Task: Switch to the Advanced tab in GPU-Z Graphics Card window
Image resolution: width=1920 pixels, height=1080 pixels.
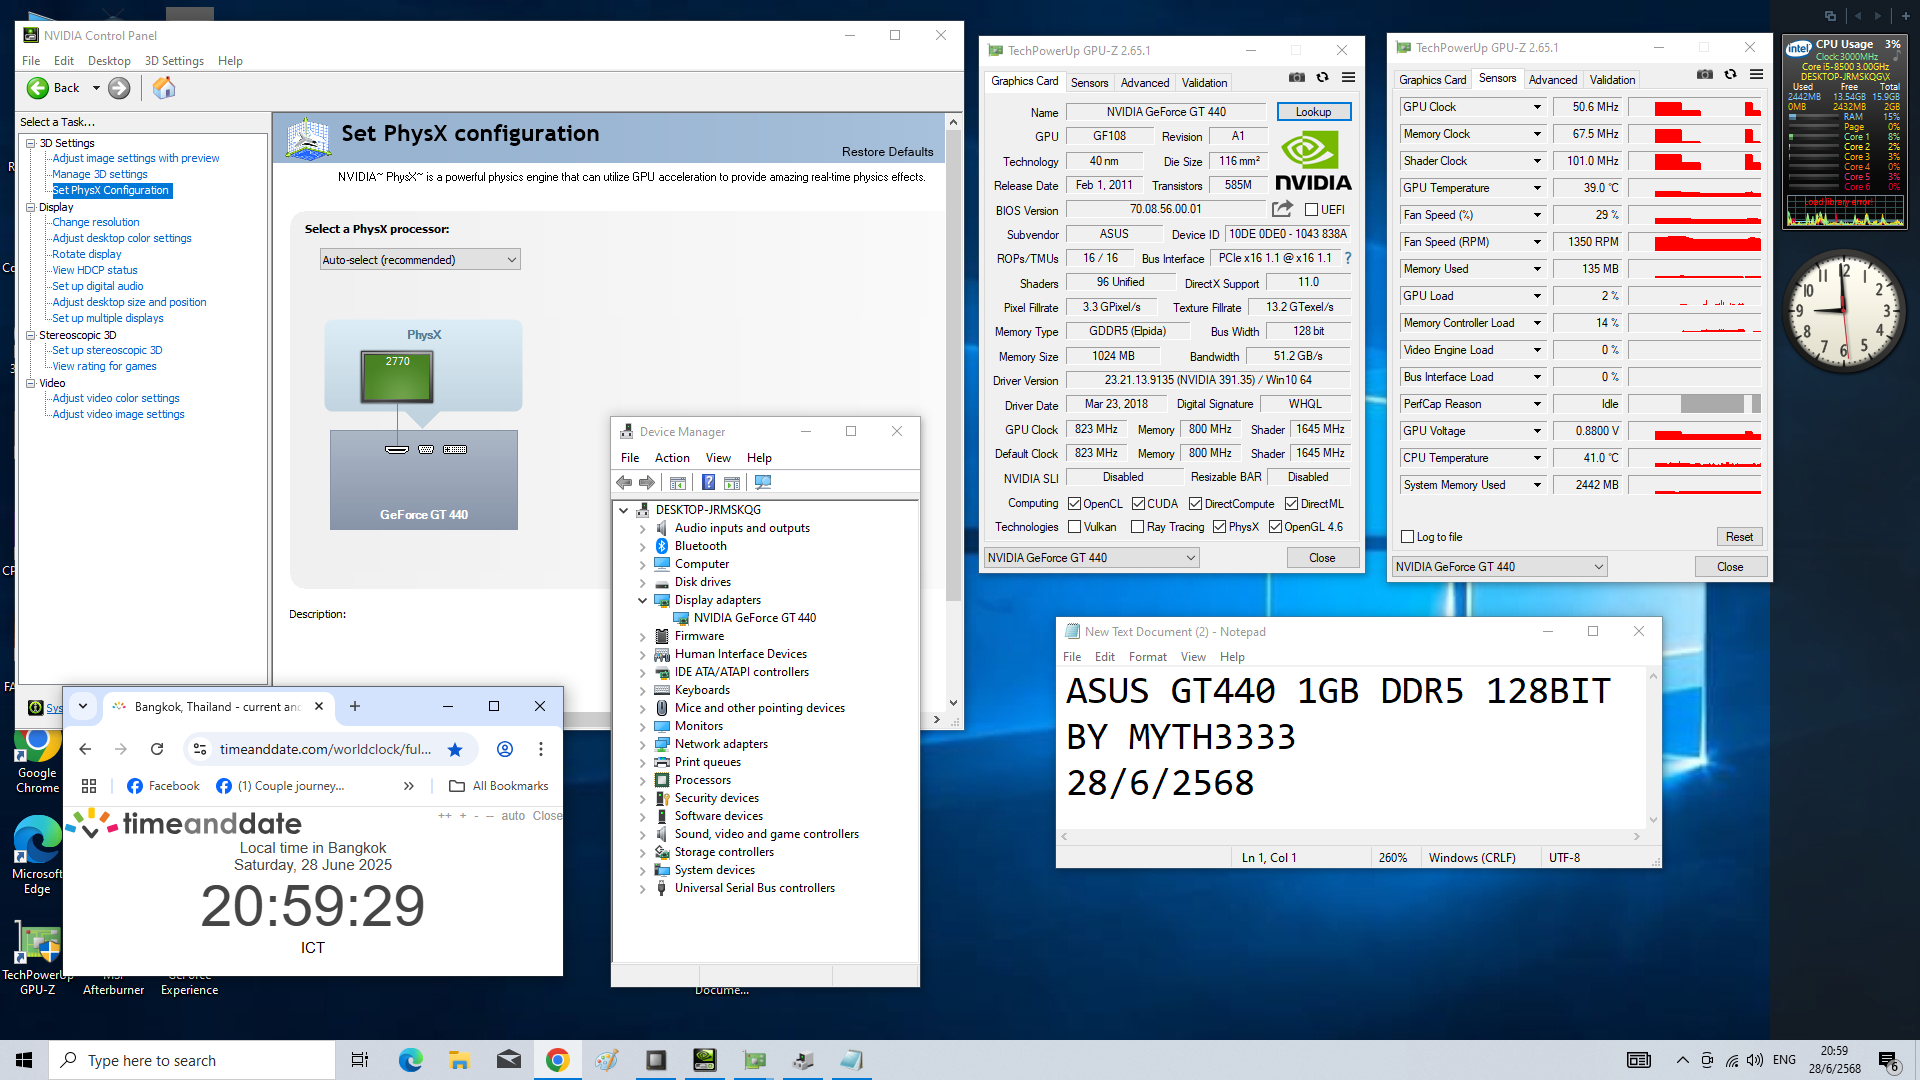Action: click(x=1145, y=83)
